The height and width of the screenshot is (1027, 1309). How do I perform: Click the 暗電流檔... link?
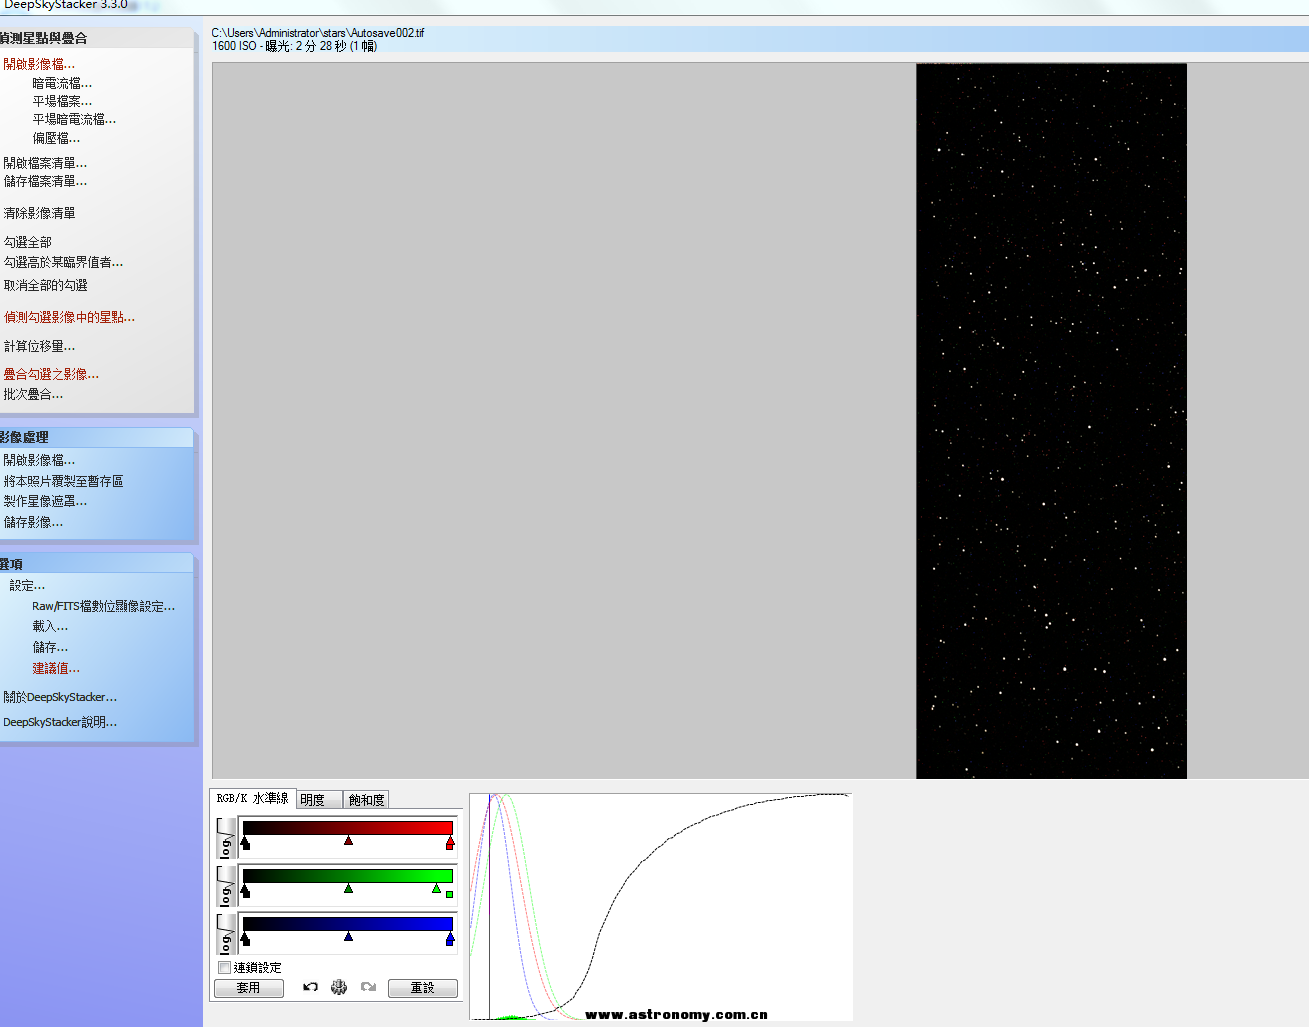point(62,83)
